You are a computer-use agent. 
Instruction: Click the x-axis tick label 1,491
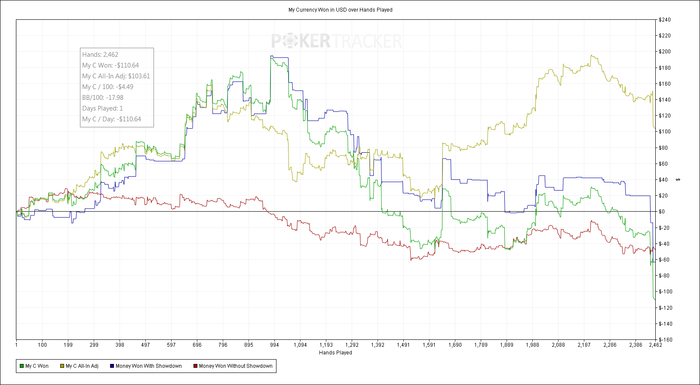pyautogui.click(x=404, y=345)
